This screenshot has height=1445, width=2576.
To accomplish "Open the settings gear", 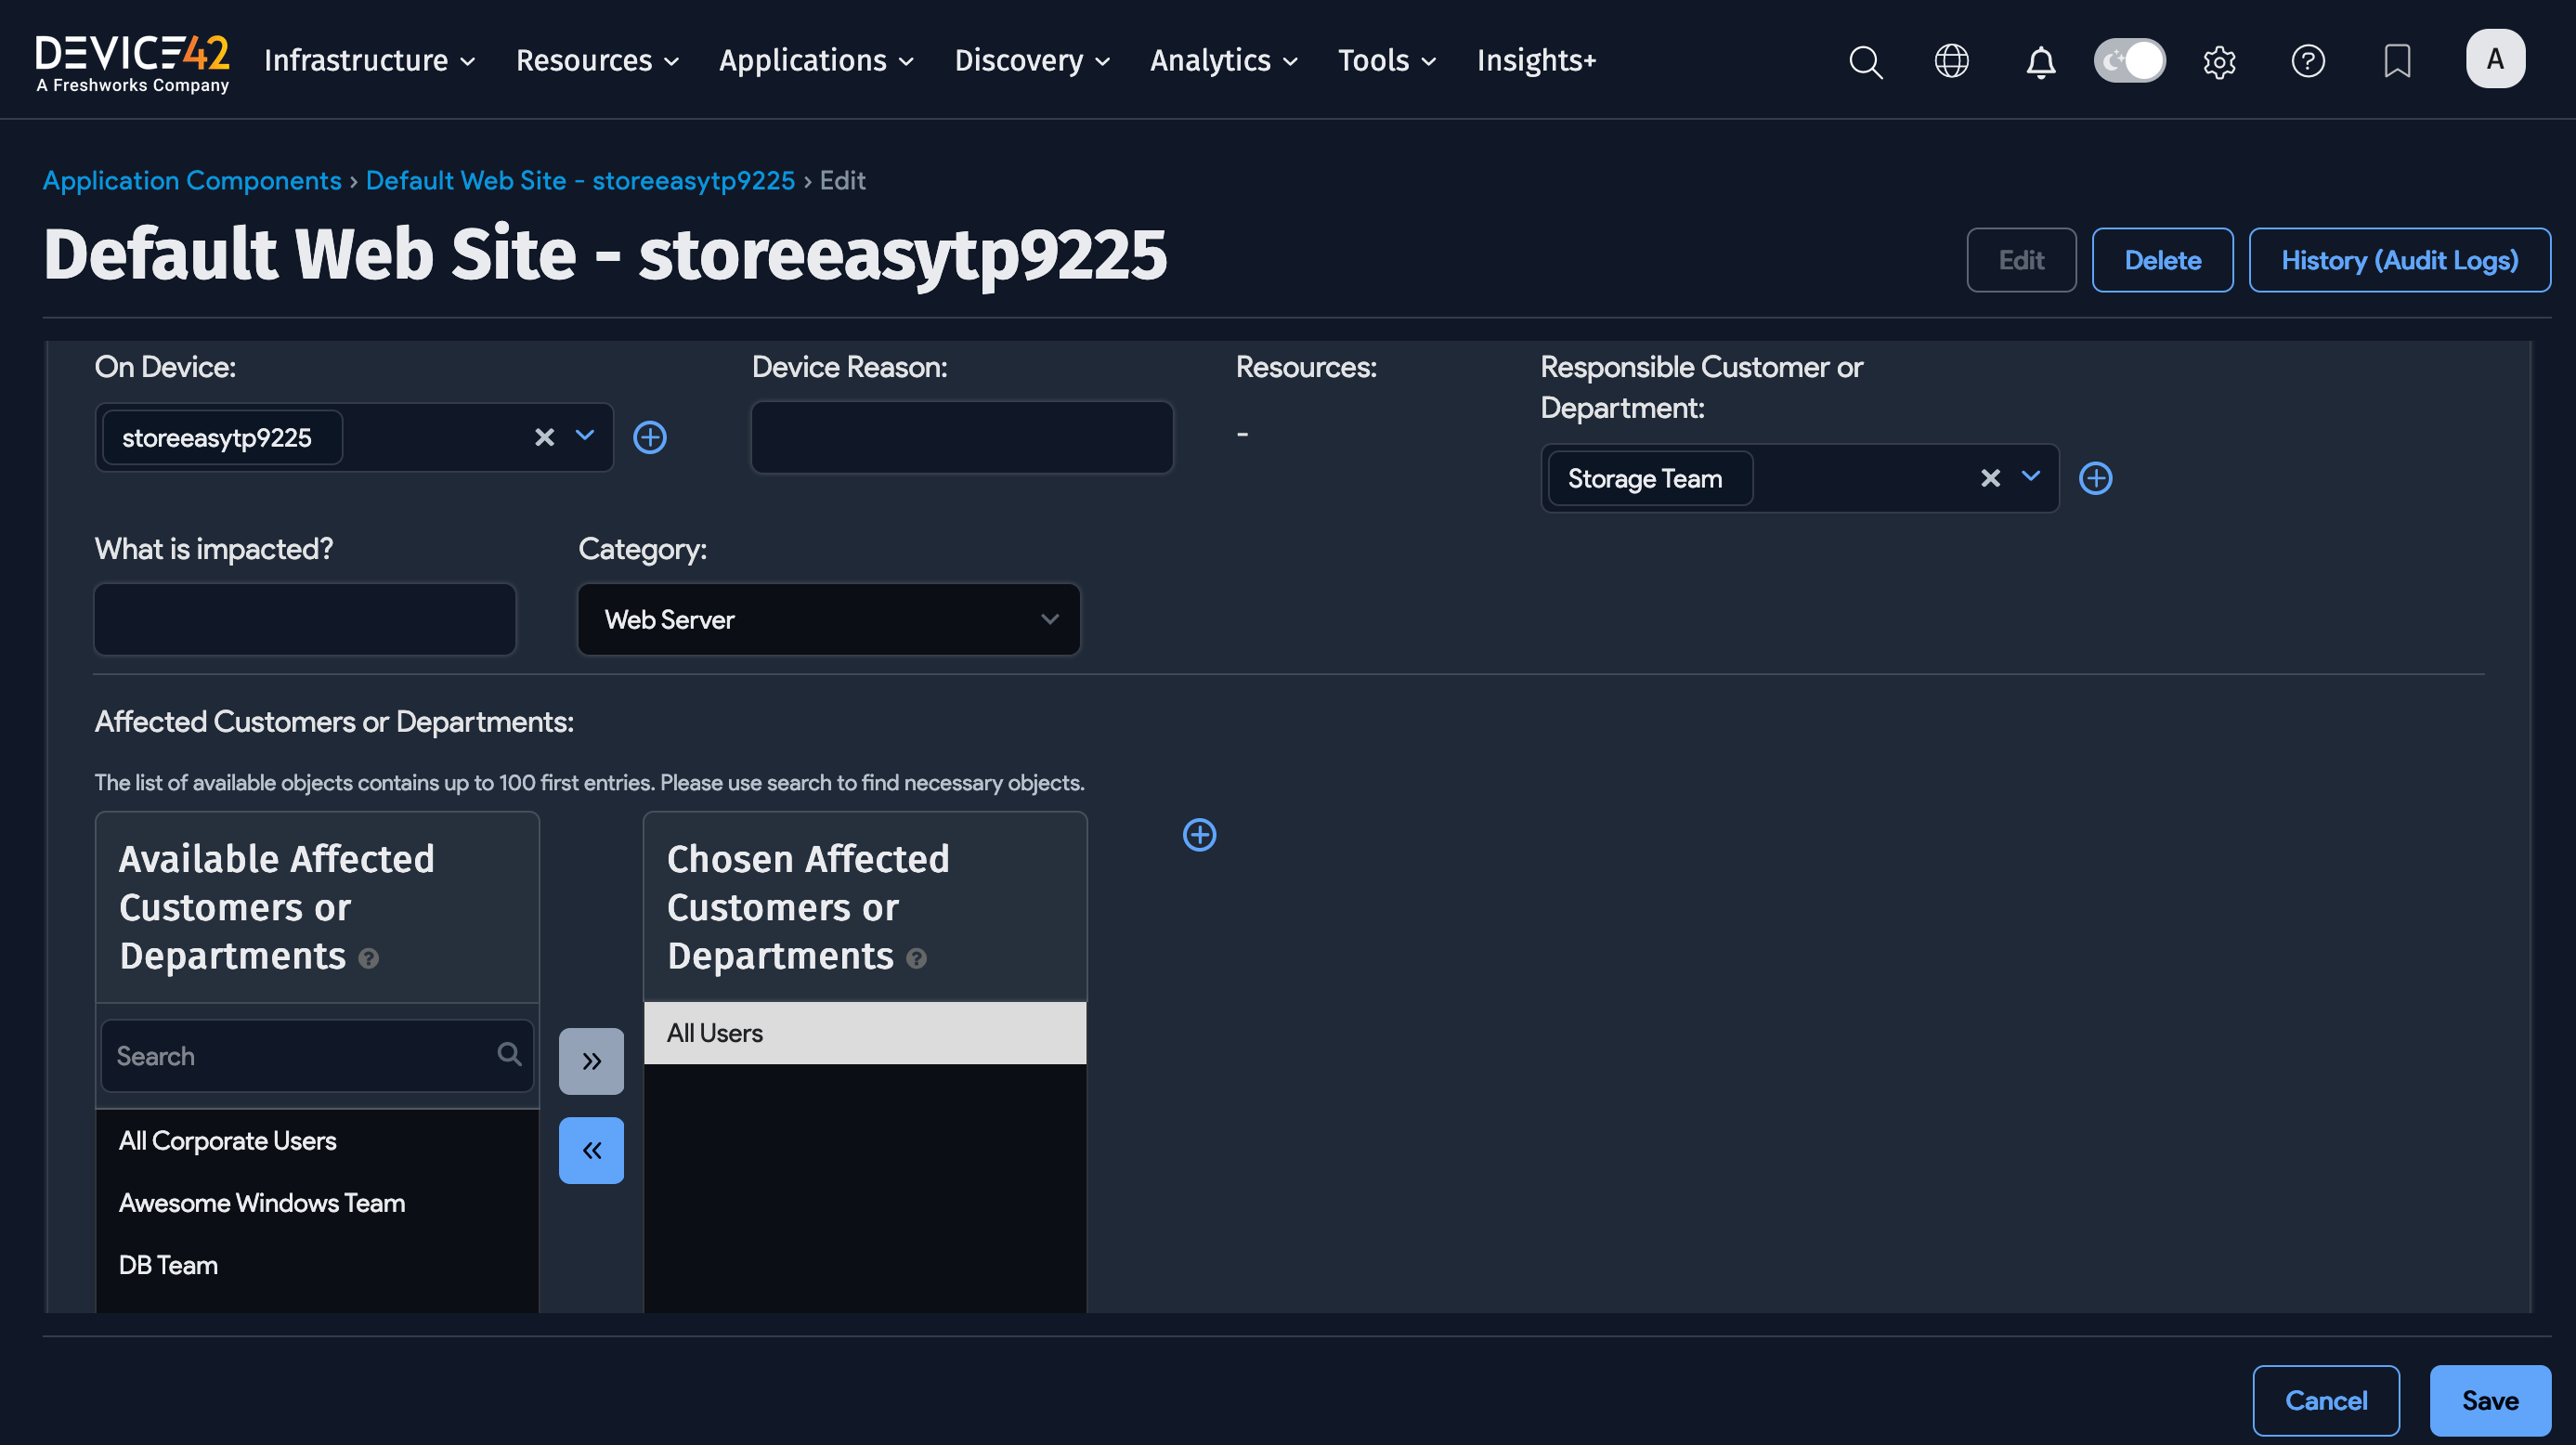I will pyautogui.click(x=2219, y=61).
